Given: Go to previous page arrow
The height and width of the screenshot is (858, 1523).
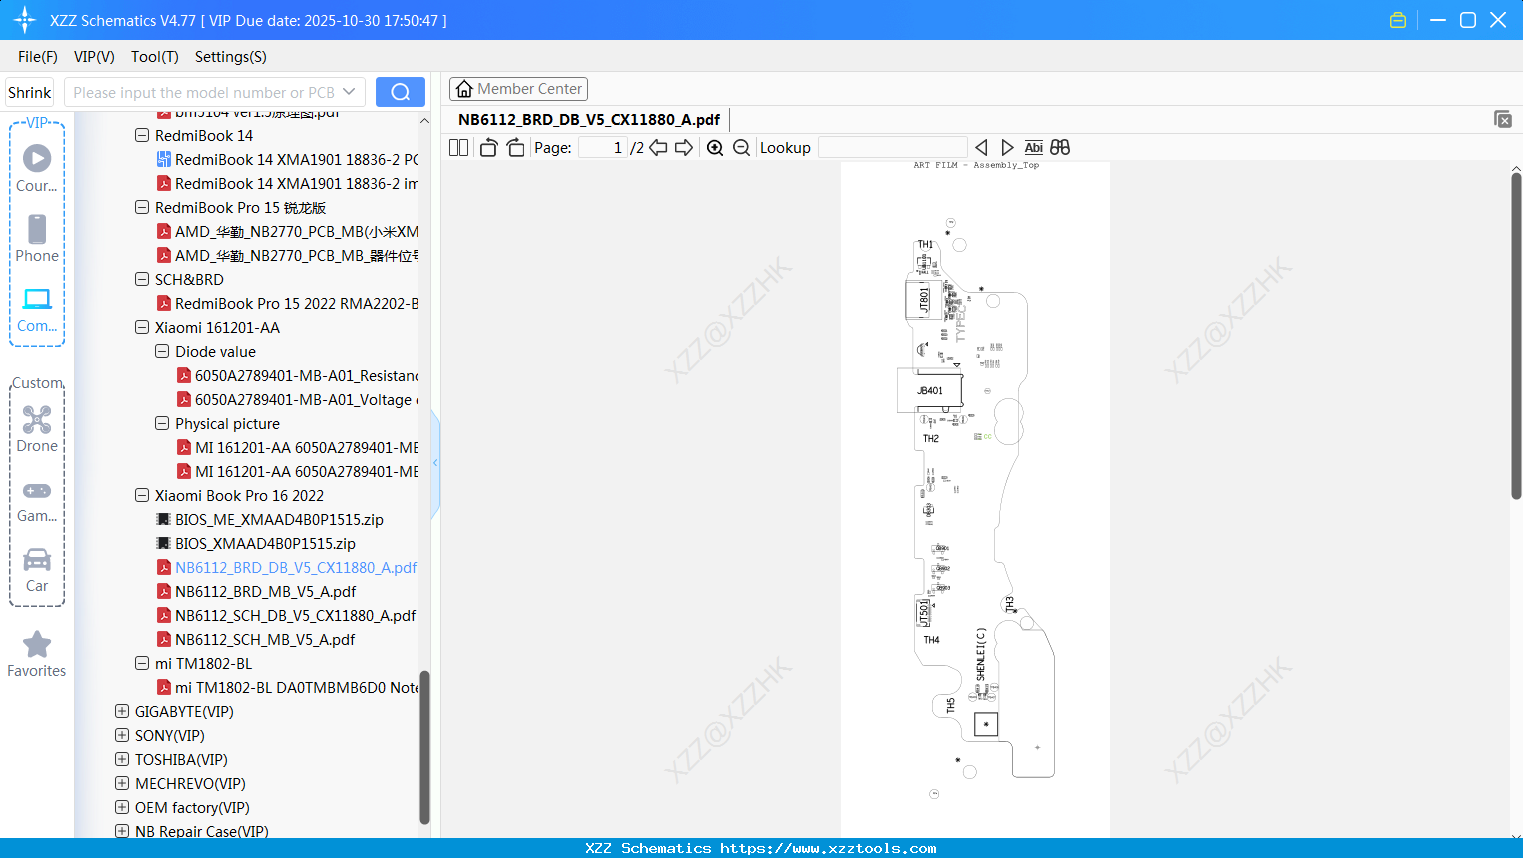Looking at the screenshot, I should (x=658, y=147).
